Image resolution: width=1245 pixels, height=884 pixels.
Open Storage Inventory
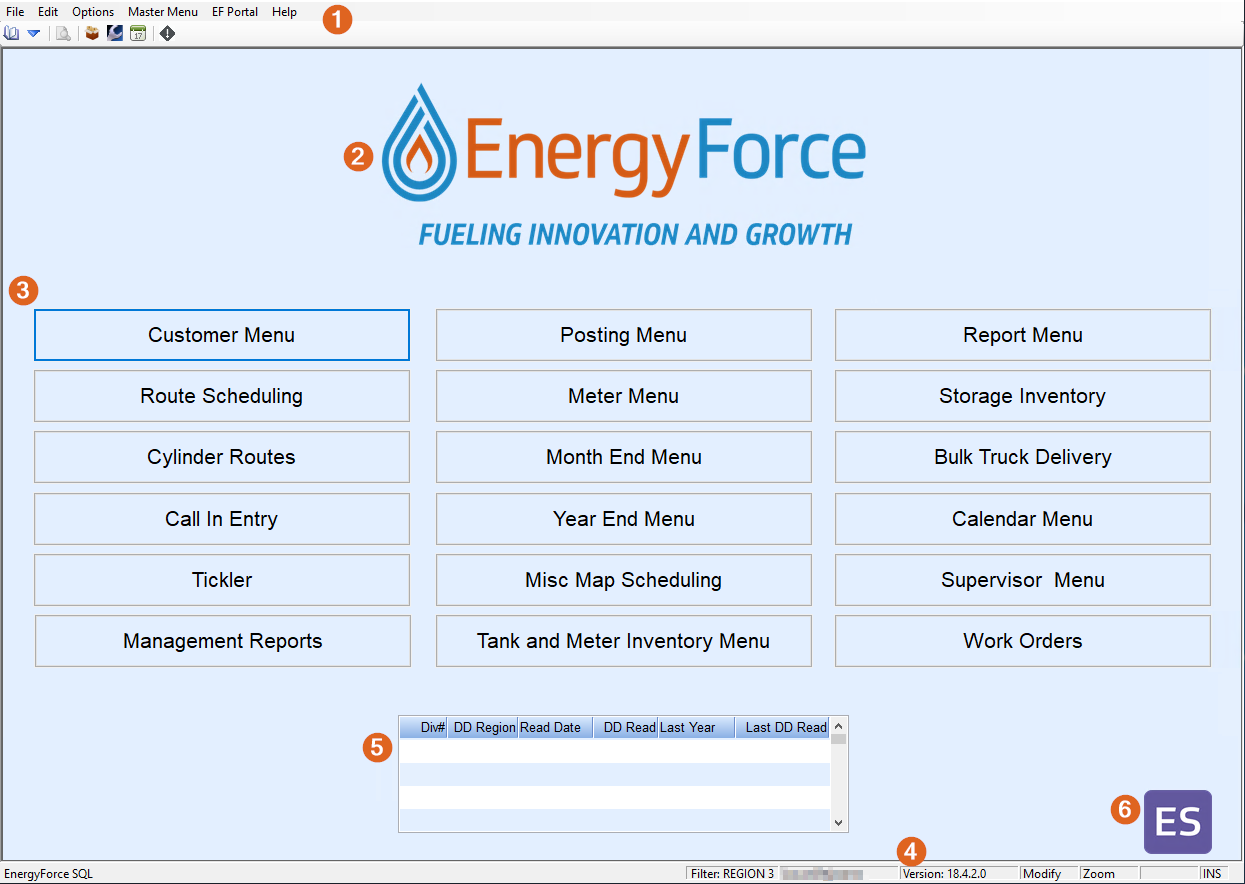click(x=1023, y=396)
